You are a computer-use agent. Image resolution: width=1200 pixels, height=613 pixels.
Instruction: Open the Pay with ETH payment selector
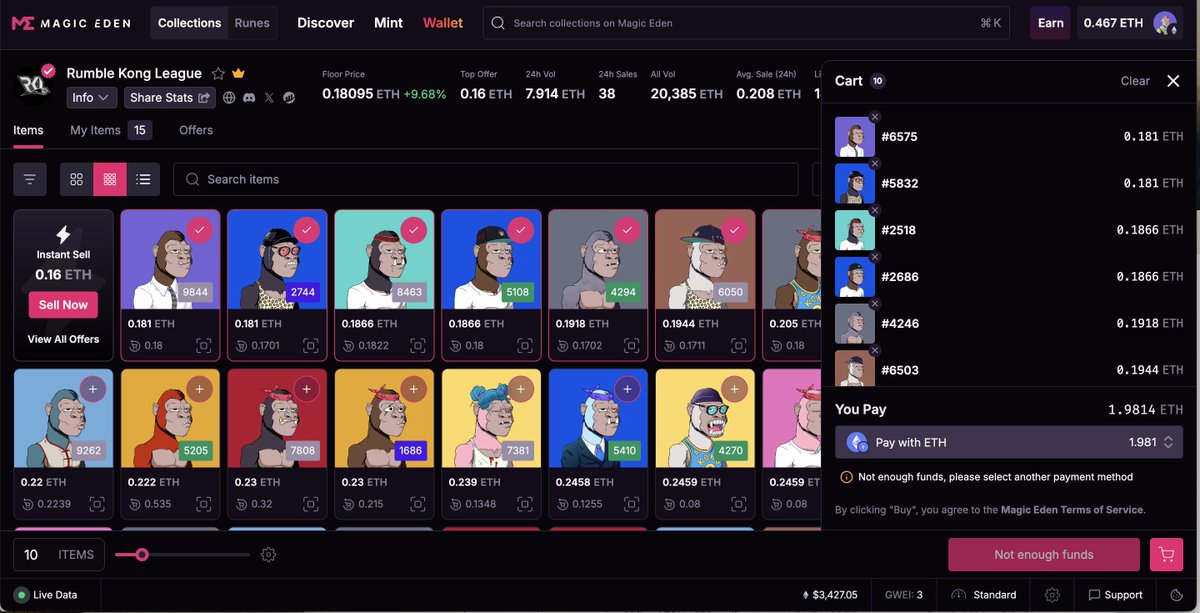coord(1009,442)
